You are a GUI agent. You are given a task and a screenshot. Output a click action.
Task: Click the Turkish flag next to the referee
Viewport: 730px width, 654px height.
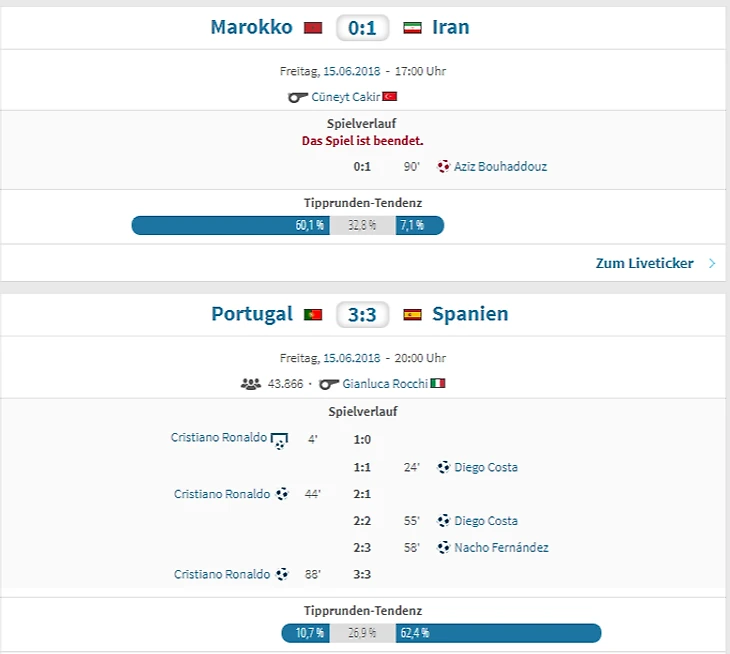click(x=390, y=97)
